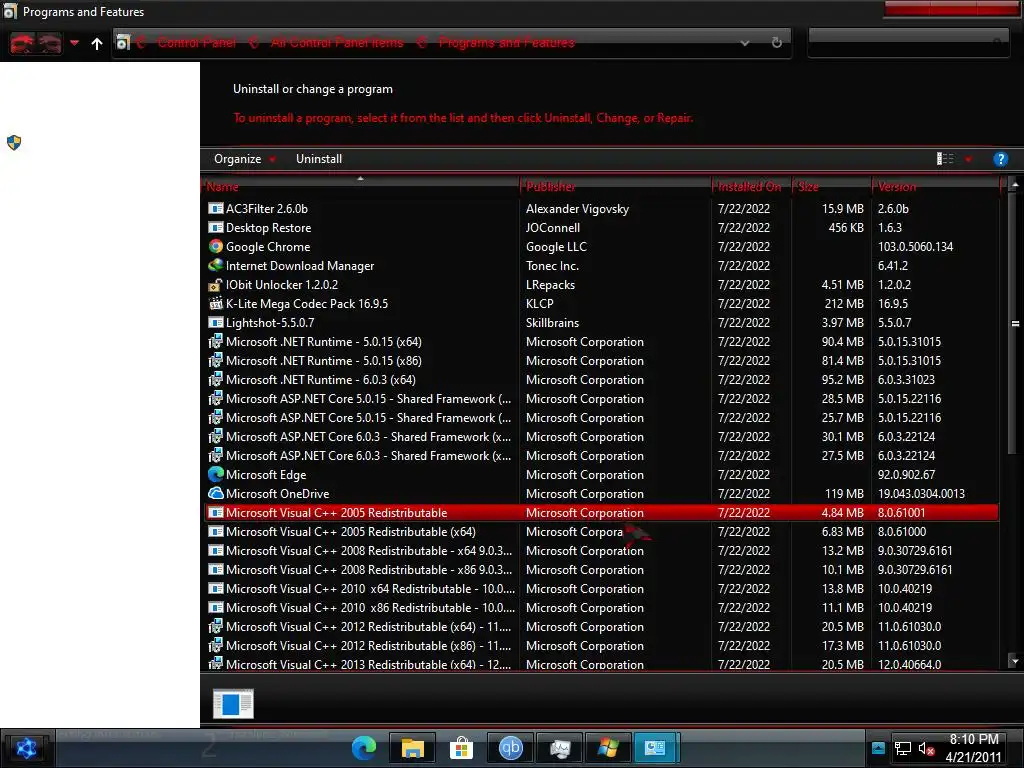This screenshot has width=1024, height=768.
Task: Click the Start button orb
Action: [26, 748]
